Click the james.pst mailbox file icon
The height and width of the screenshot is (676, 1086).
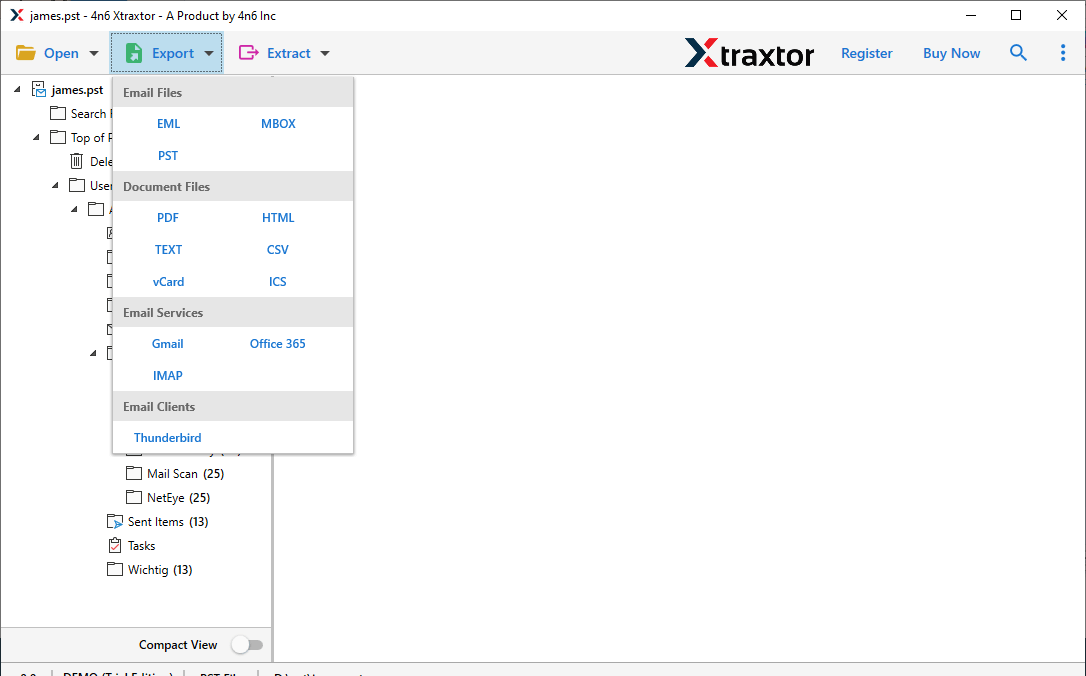[x=39, y=90]
